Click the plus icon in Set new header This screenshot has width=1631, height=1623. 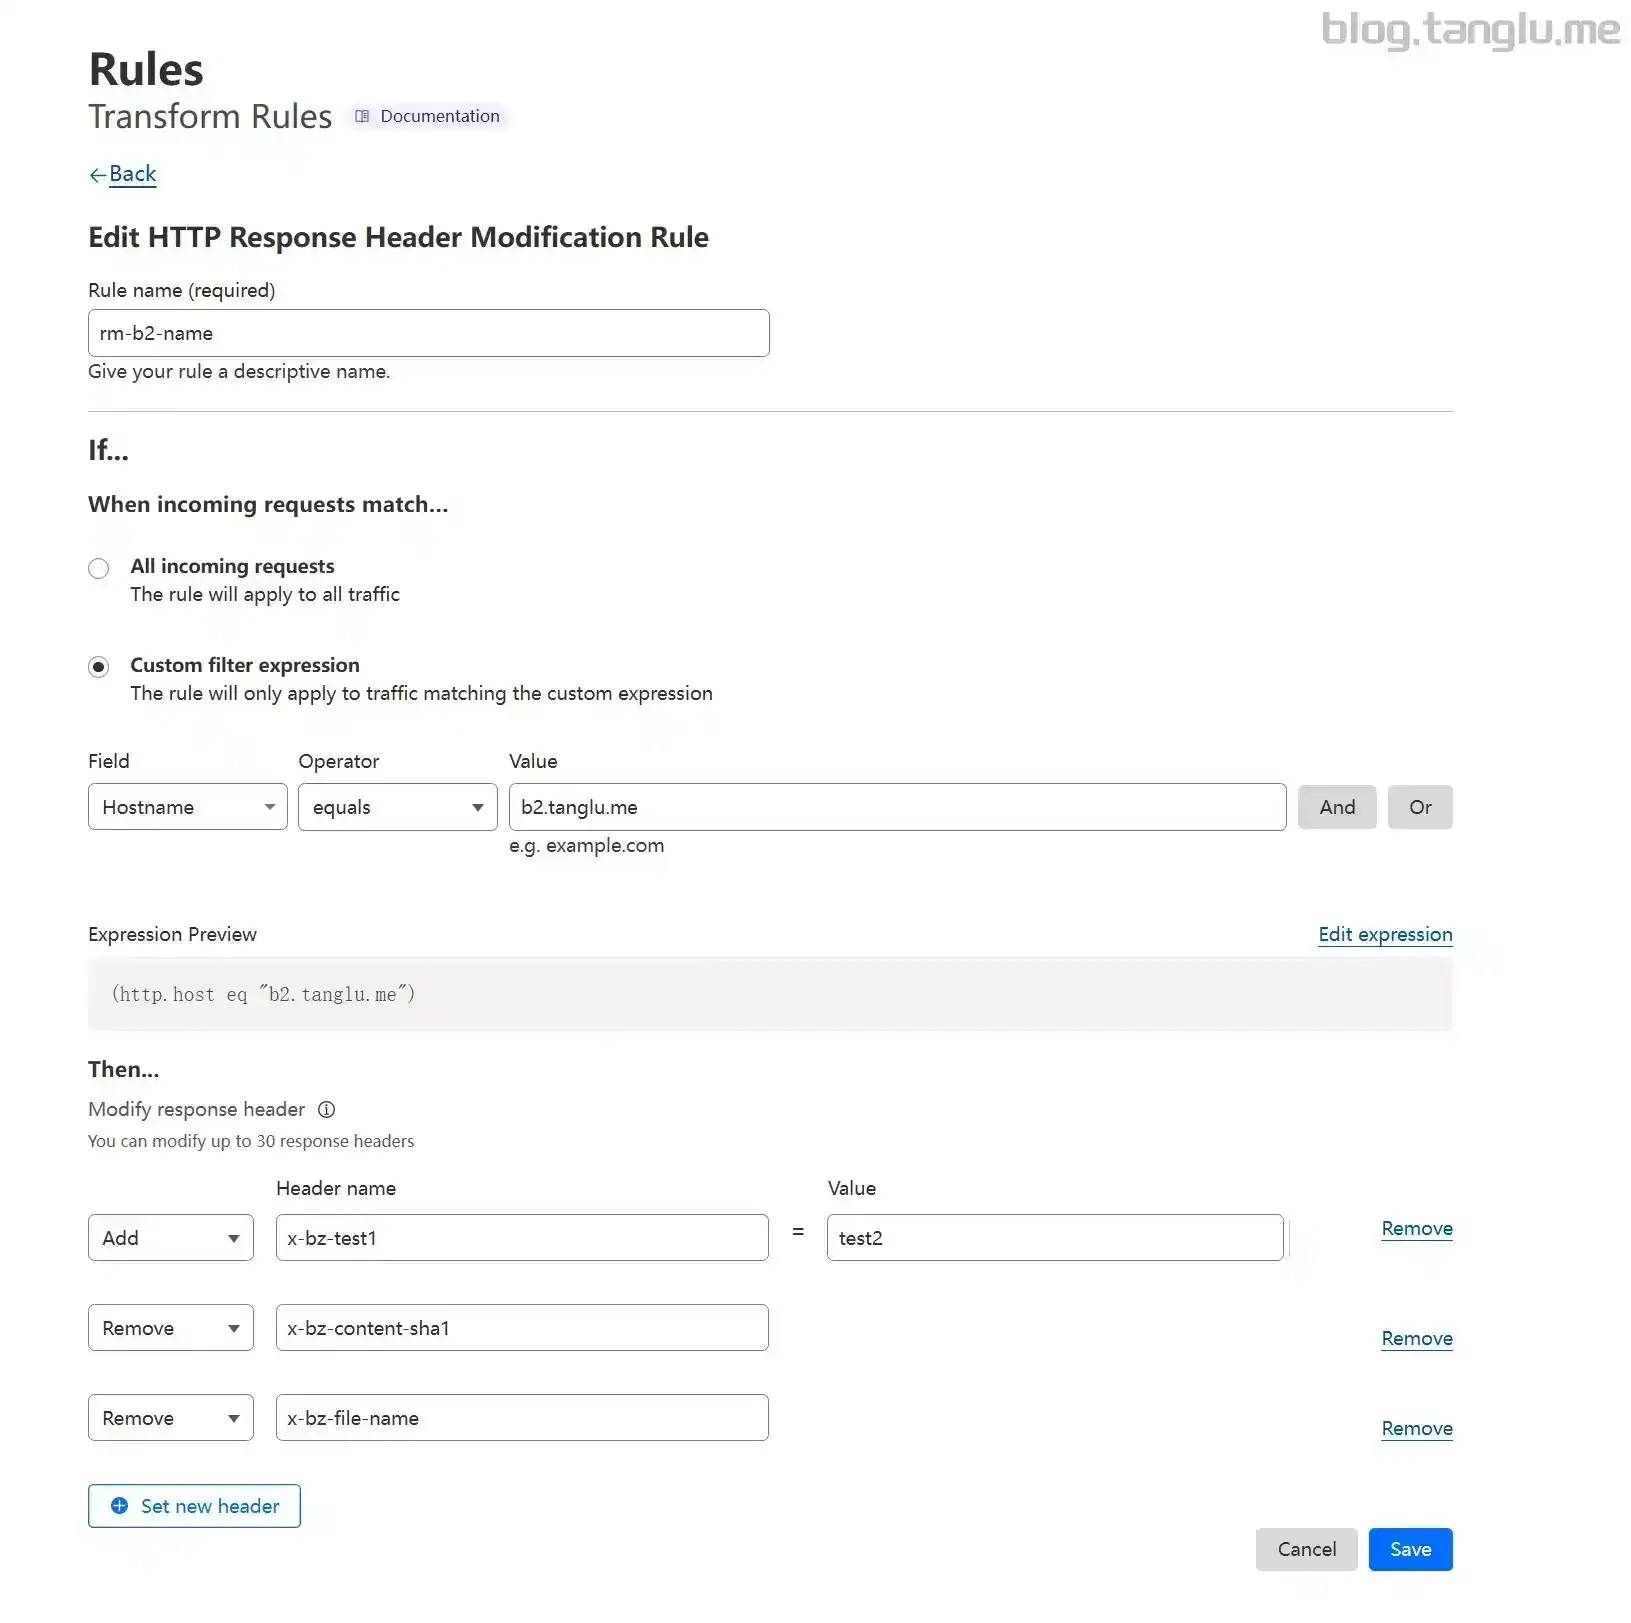[x=119, y=1505]
